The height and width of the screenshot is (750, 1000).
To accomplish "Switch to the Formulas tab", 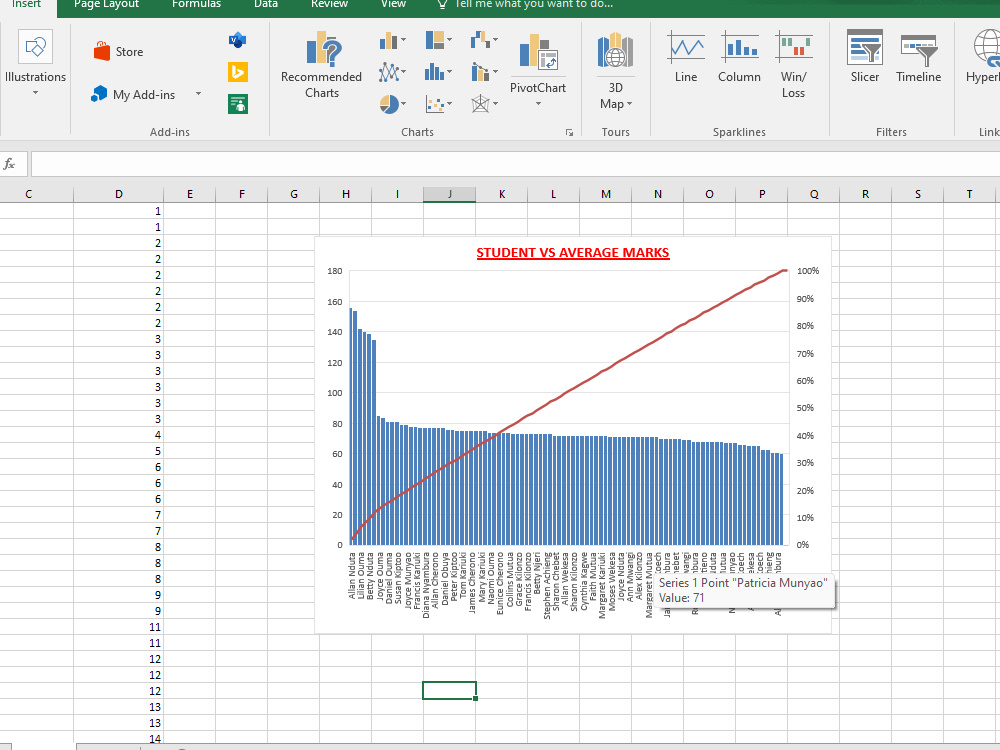I will (x=196, y=4).
